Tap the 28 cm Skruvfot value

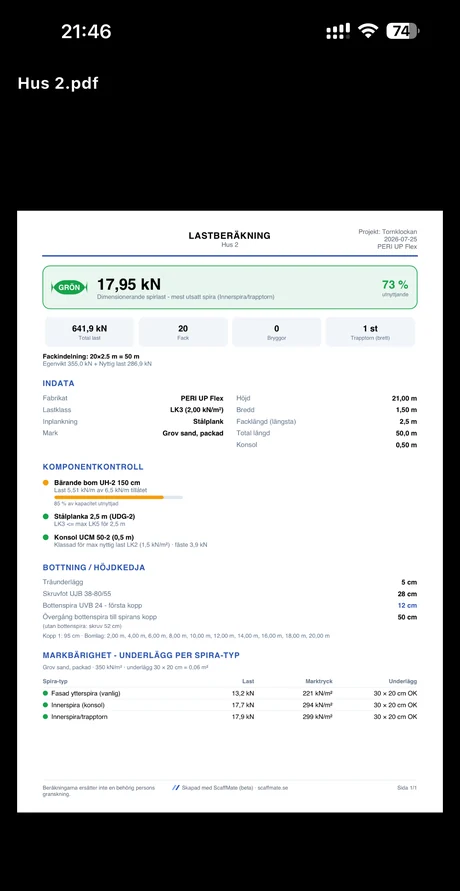point(408,594)
